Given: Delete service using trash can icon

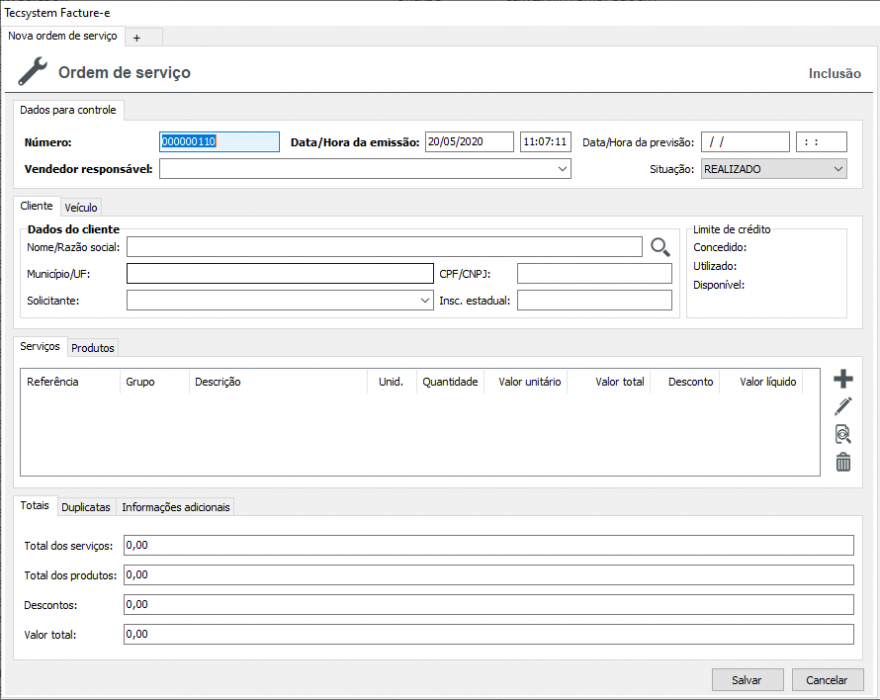Looking at the screenshot, I should [843, 462].
